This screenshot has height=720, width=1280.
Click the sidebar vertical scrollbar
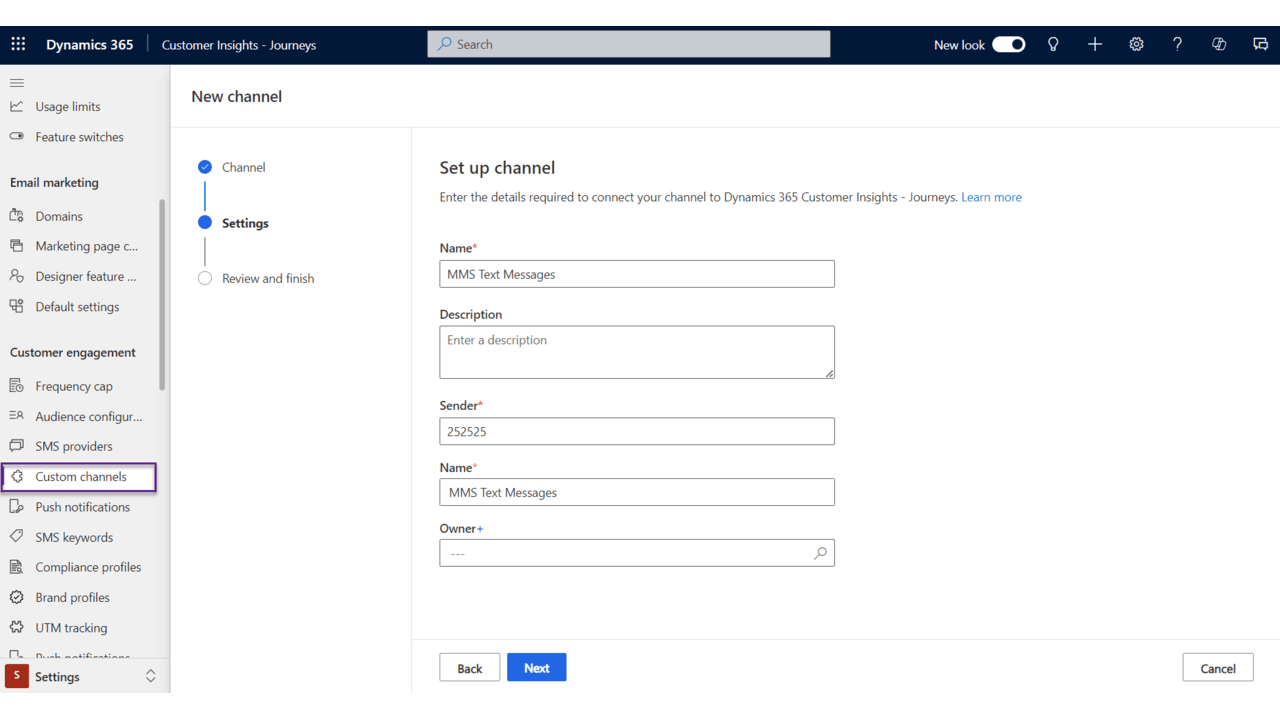click(x=162, y=296)
